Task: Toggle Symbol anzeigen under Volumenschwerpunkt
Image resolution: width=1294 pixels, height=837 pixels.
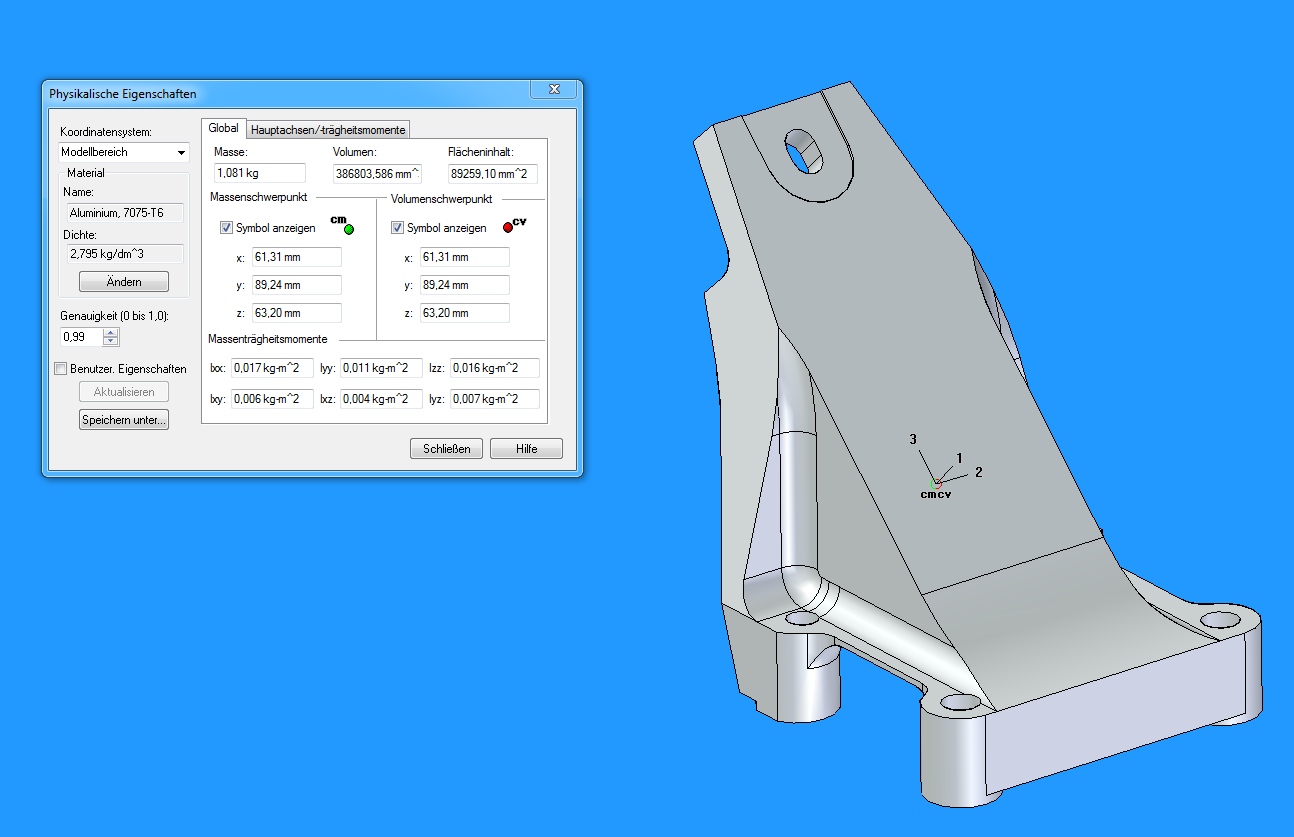Action: [x=397, y=228]
